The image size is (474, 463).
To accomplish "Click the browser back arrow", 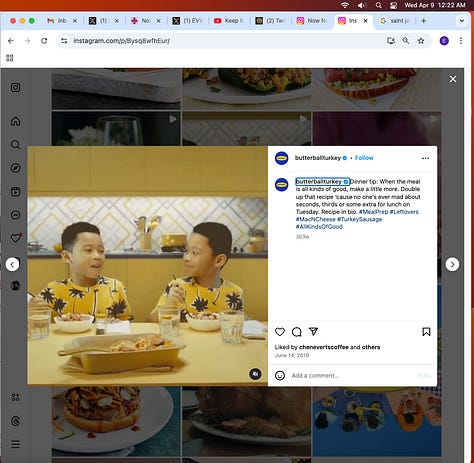I will [x=11, y=41].
